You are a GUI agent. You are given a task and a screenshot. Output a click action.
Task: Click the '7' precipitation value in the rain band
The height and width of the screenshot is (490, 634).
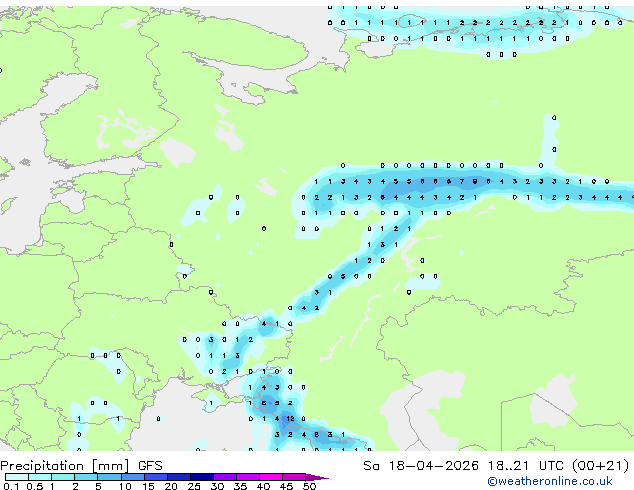point(462,182)
